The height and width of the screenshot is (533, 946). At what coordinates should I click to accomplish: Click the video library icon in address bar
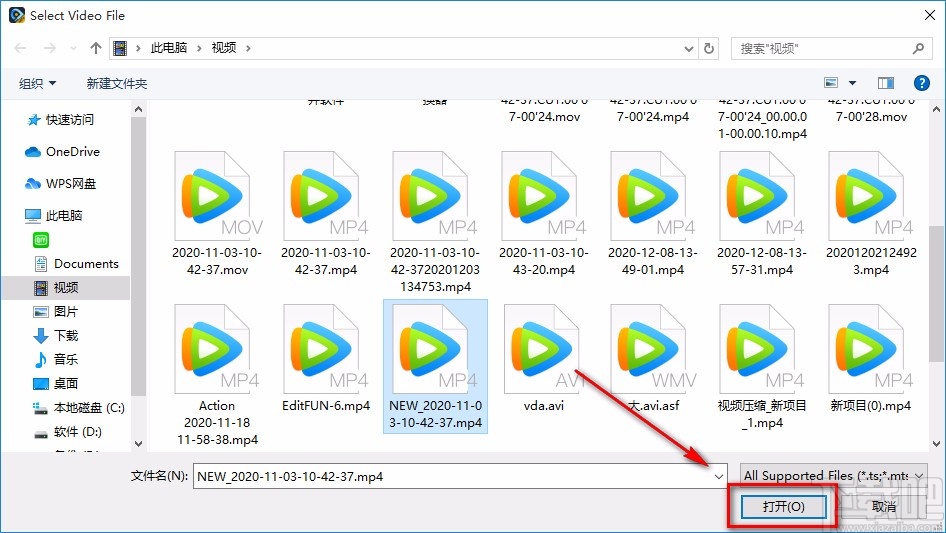121,48
